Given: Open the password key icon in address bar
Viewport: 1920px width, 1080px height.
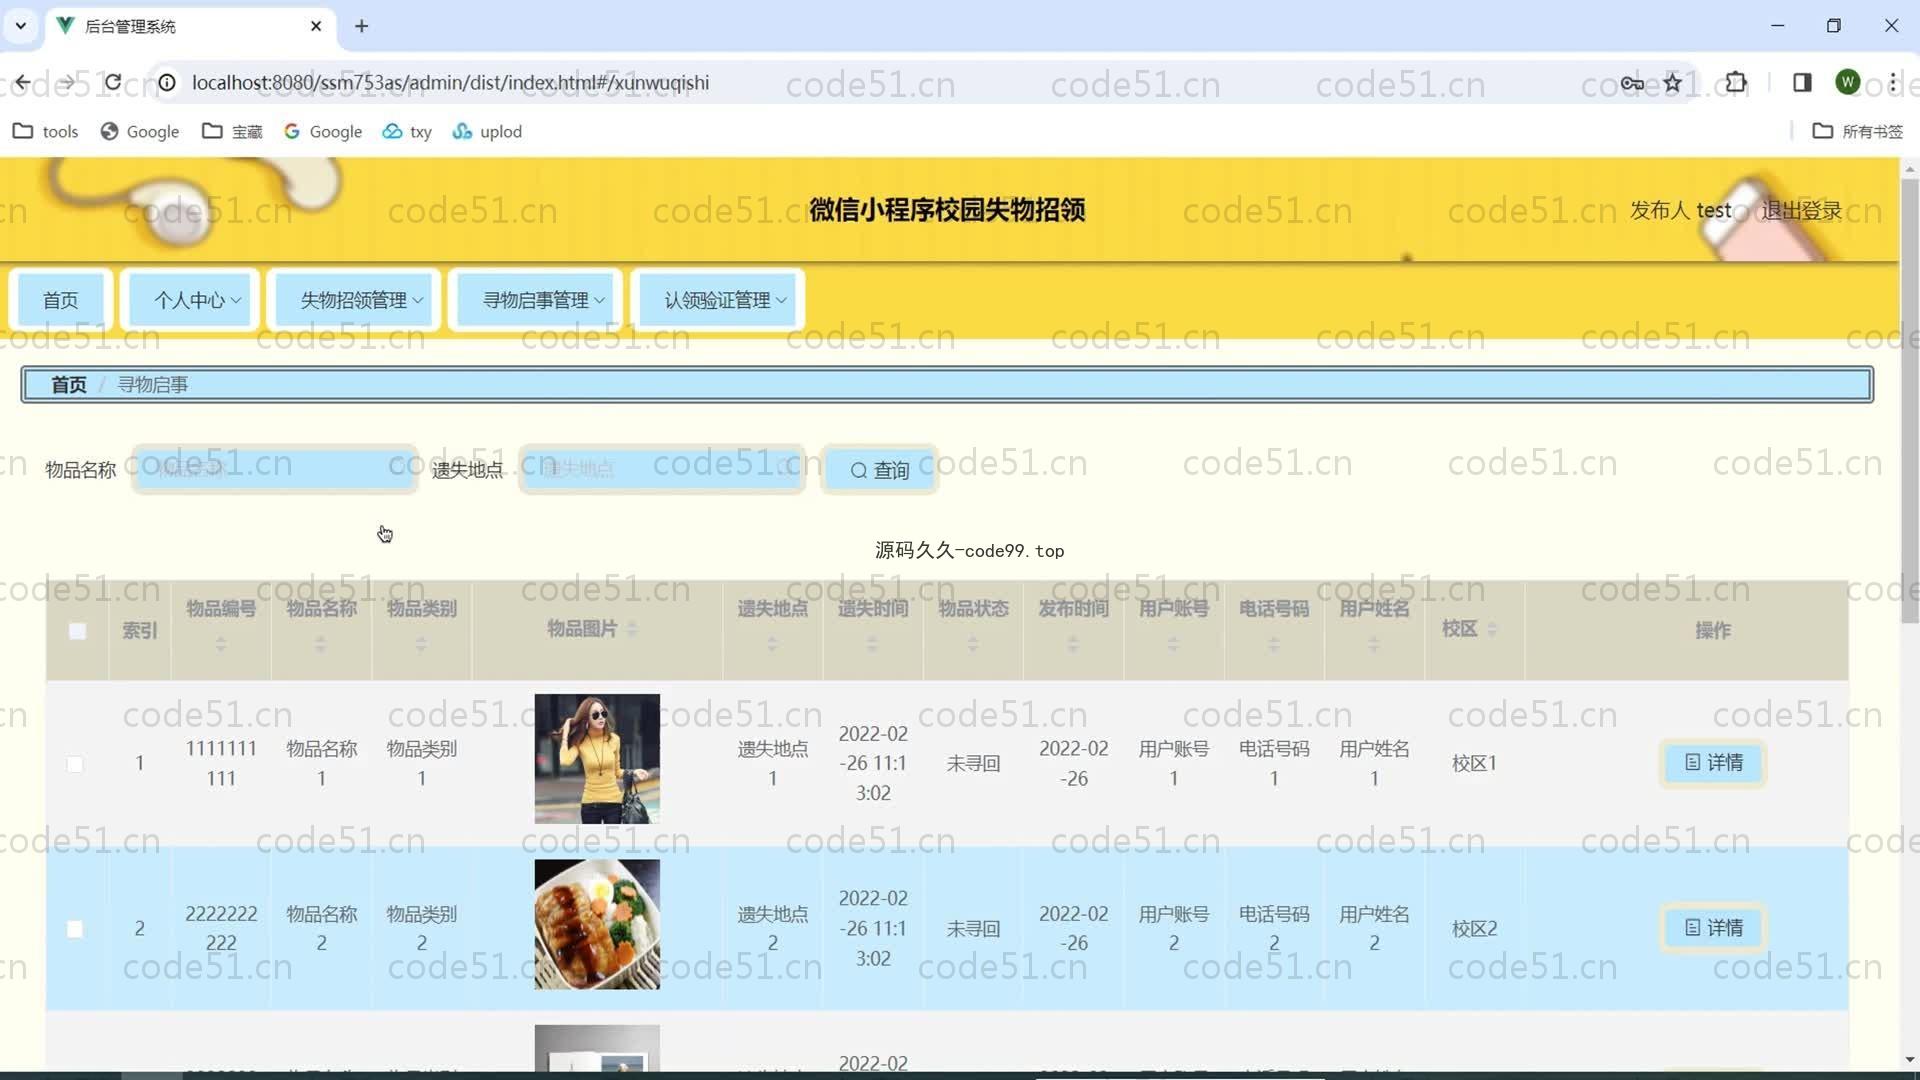Looking at the screenshot, I should pos(1632,83).
